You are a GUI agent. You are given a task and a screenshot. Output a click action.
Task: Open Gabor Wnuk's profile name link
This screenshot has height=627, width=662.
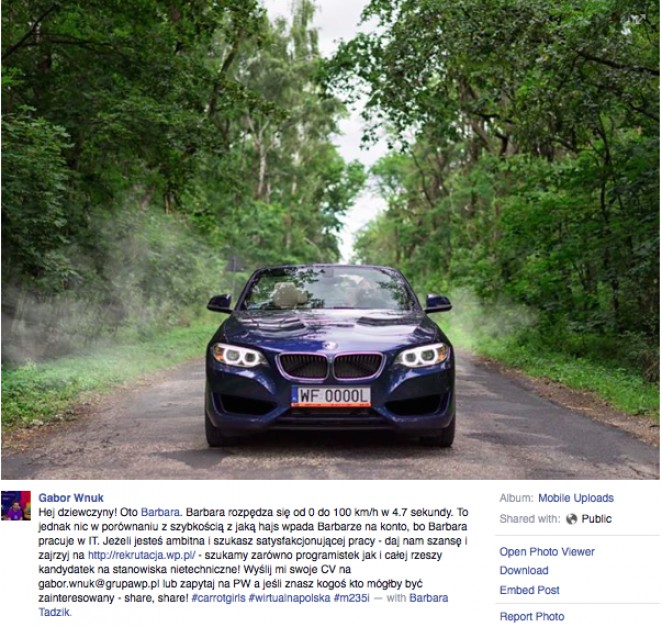pyautogui.click(x=71, y=498)
